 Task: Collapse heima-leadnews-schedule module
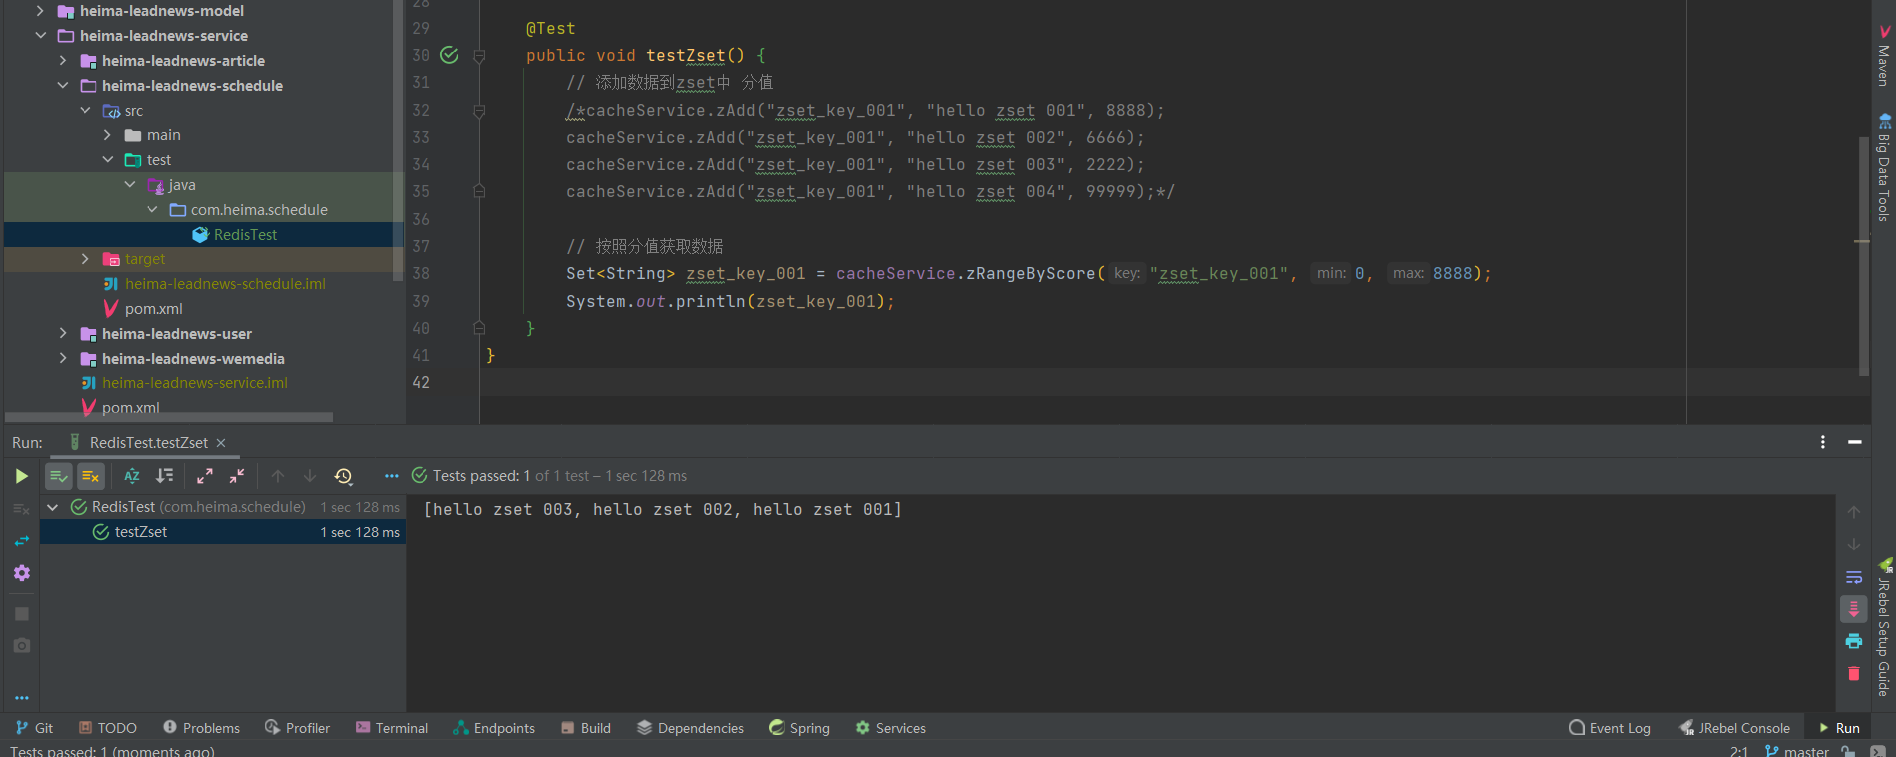point(63,85)
